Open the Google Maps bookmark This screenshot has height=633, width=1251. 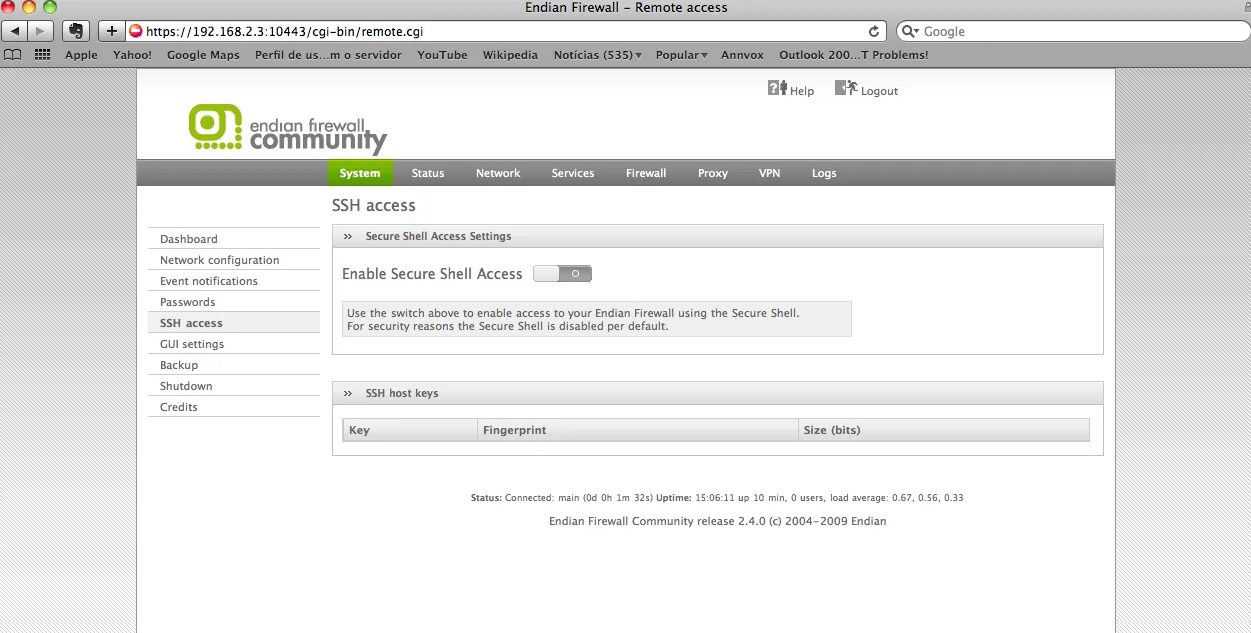coord(203,55)
